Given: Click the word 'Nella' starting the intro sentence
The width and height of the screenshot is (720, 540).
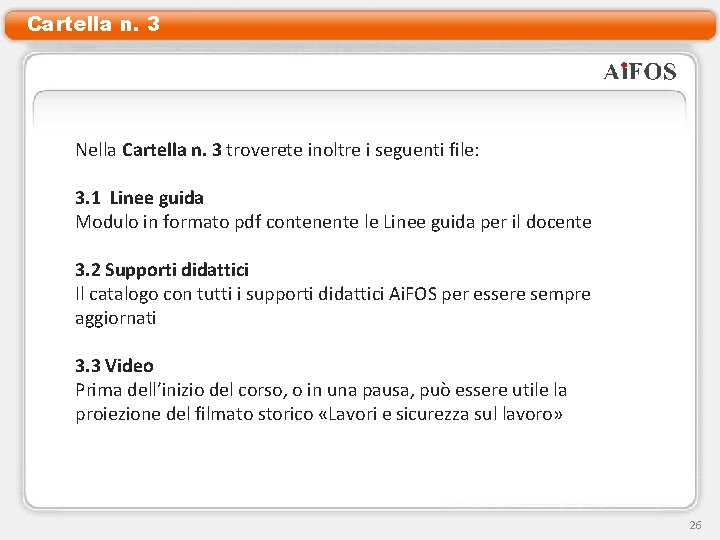Looking at the screenshot, I should coord(96,150).
